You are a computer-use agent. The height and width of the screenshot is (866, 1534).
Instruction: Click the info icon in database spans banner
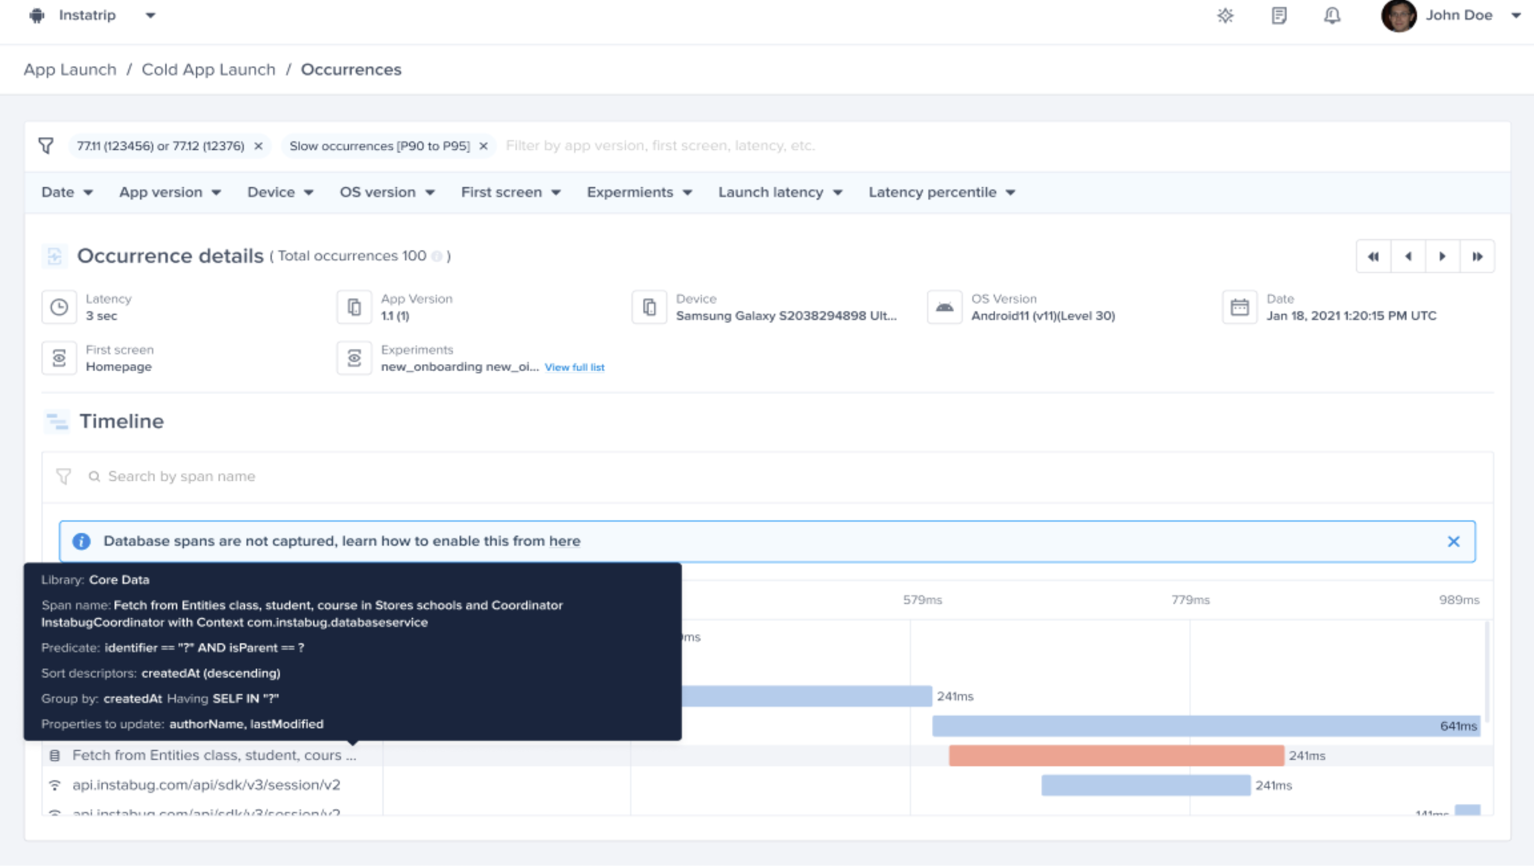tap(81, 541)
